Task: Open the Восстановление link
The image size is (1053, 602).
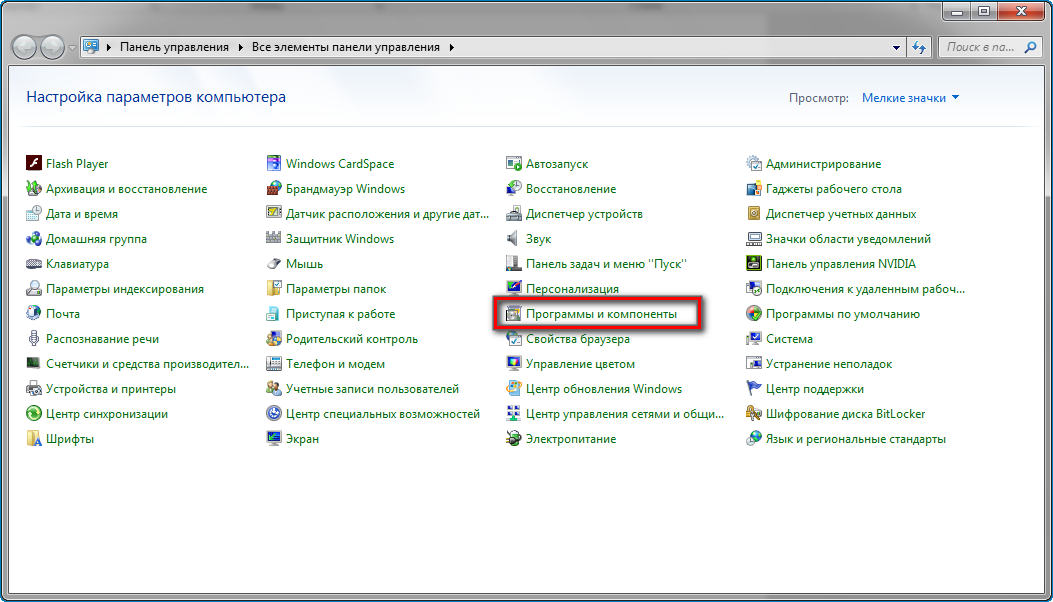Action: (571, 189)
